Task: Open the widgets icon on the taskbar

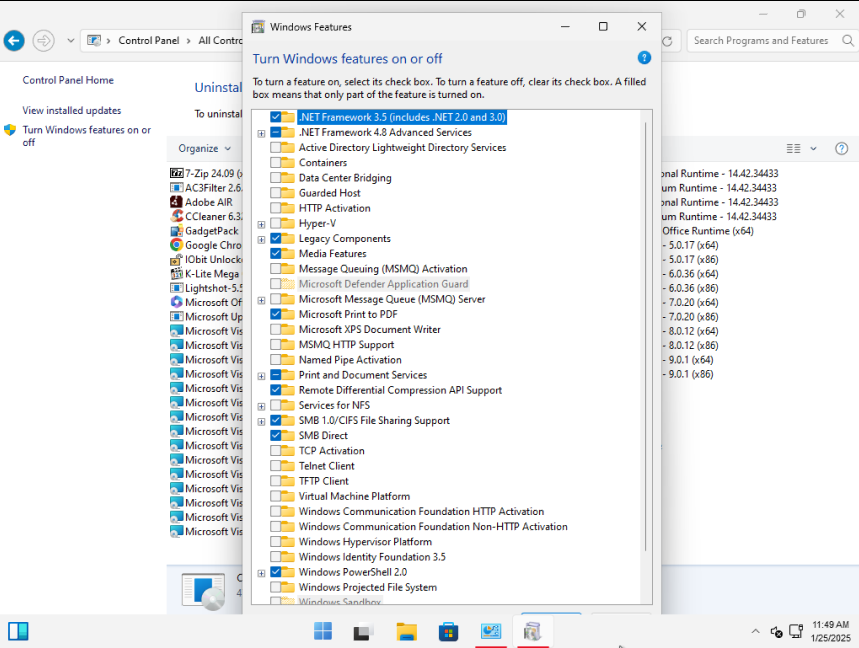Action: point(18,631)
